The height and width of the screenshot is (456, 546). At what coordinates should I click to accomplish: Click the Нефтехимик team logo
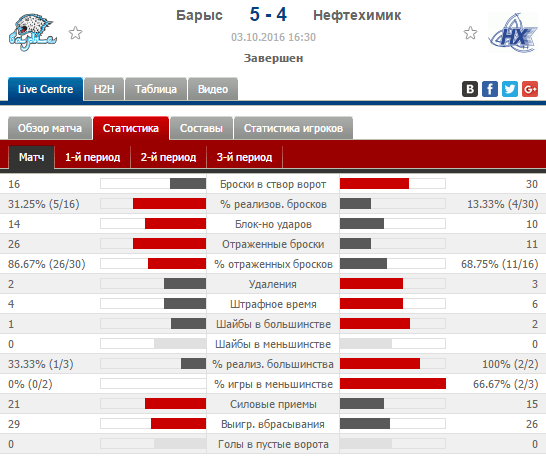click(513, 33)
